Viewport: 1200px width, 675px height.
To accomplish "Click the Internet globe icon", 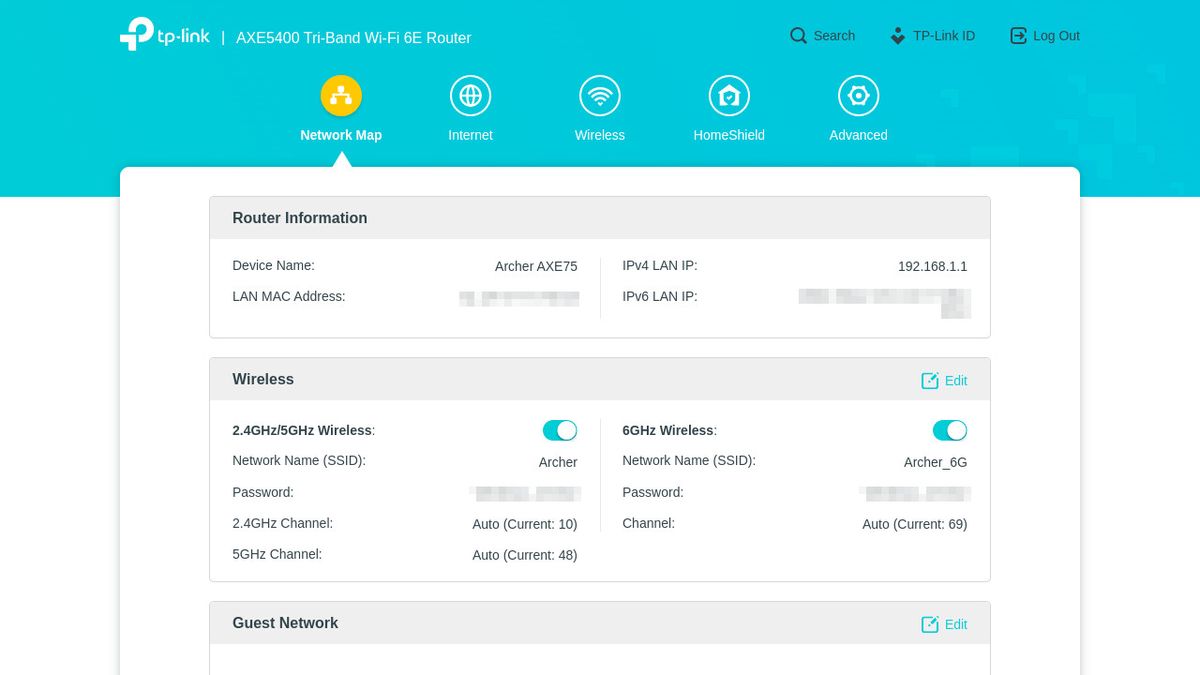I will pyautogui.click(x=470, y=95).
